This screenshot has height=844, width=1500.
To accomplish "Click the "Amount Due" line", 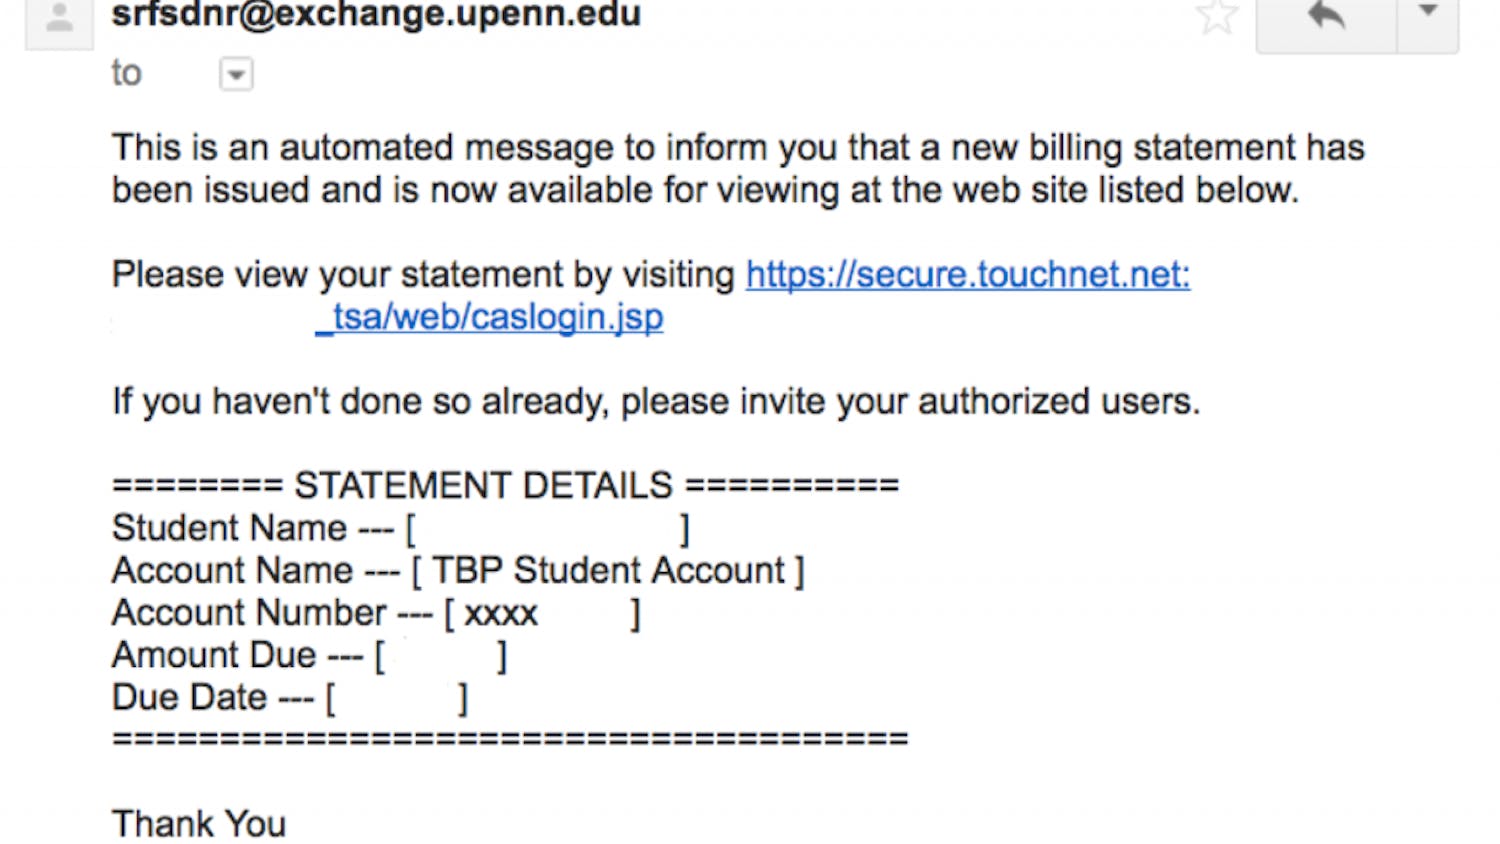I will [214, 655].
